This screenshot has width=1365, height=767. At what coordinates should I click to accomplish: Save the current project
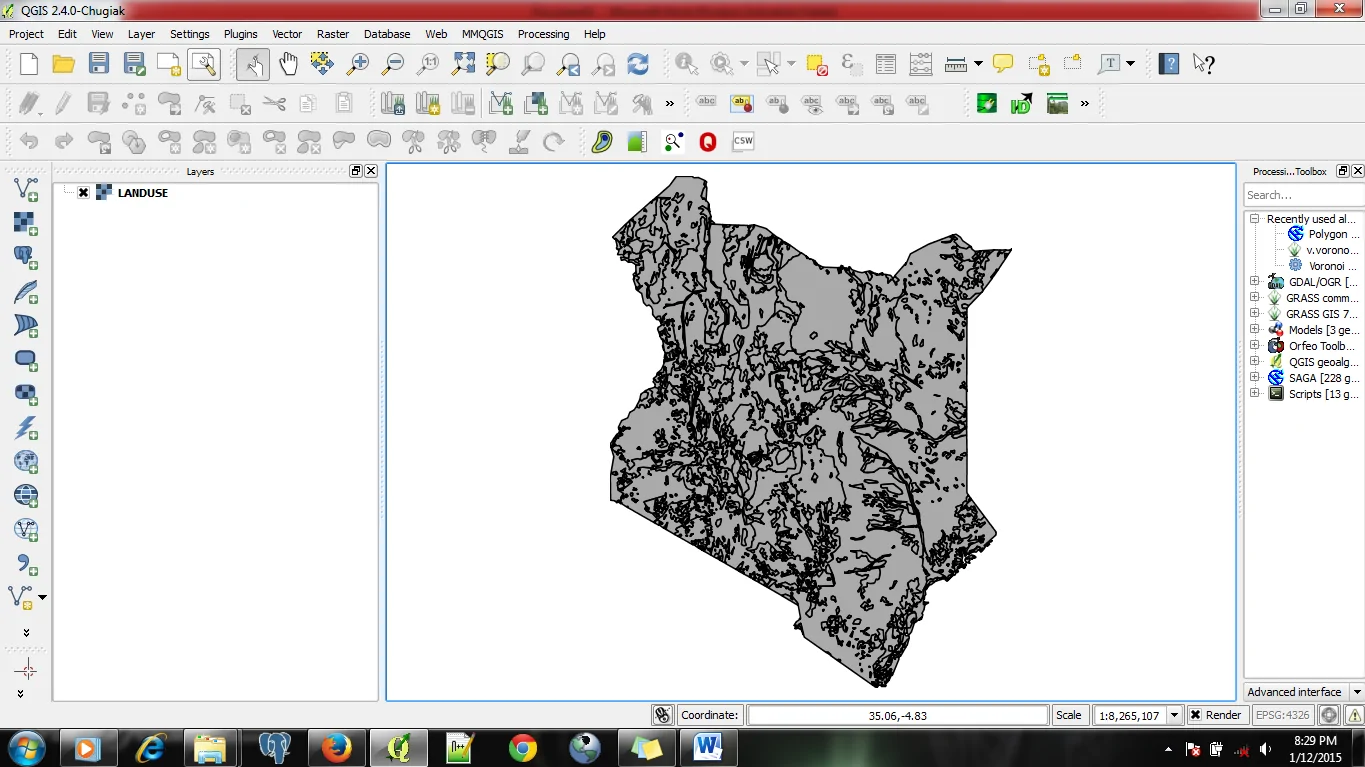pyautogui.click(x=98, y=64)
